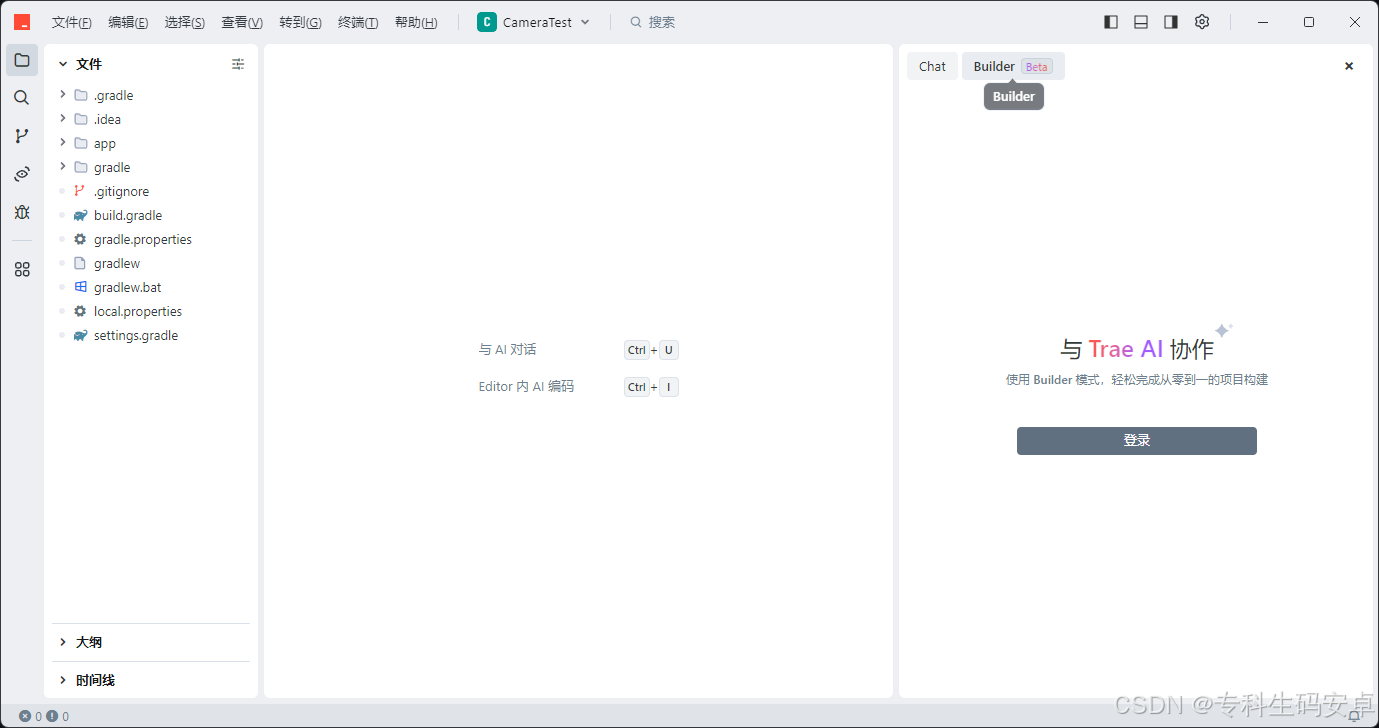Open the CameraTest project dropdown
This screenshot has height=728, width=1379.
click(x=534, y=22)
